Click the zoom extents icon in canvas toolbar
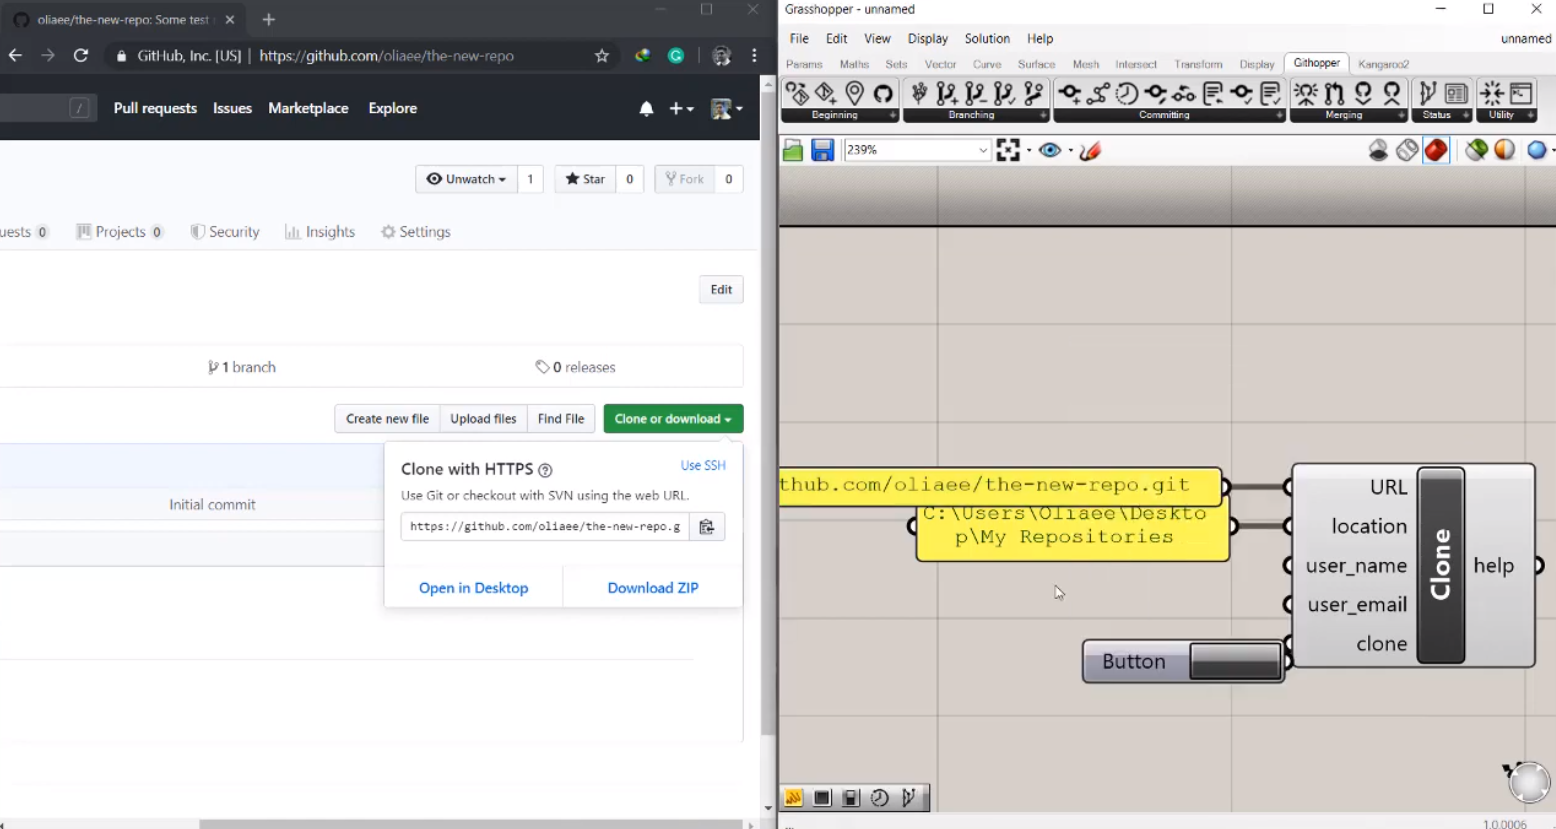 pos(1008,150)
